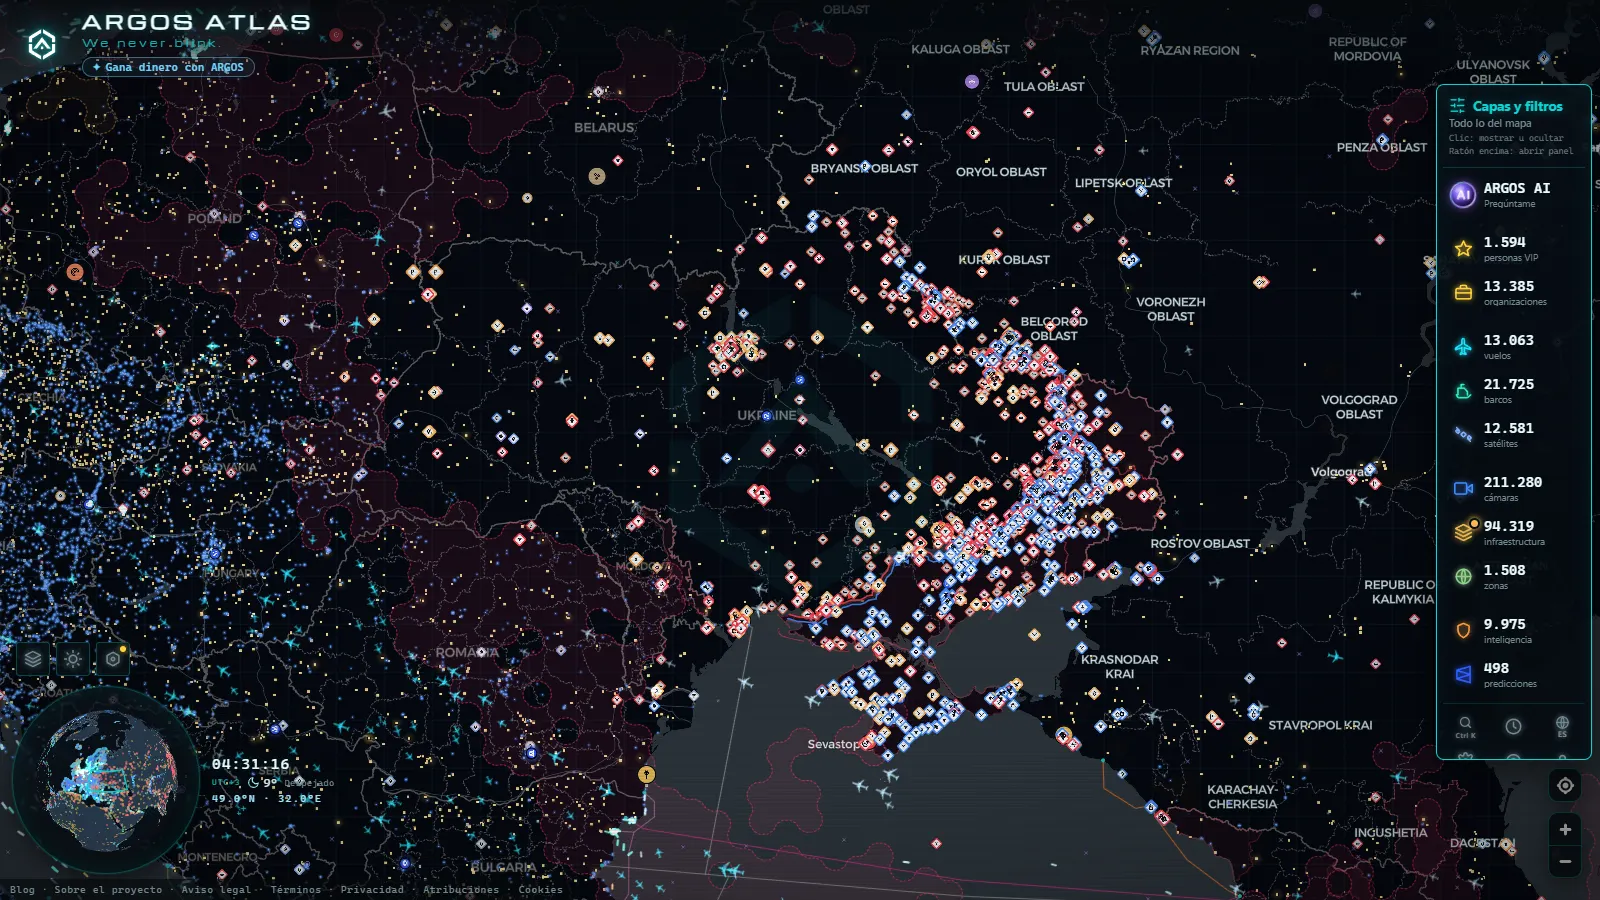Viewport: 1600px width, 900px height.
Task: Open the 'Términos' footer link
Action: [296, 889]
